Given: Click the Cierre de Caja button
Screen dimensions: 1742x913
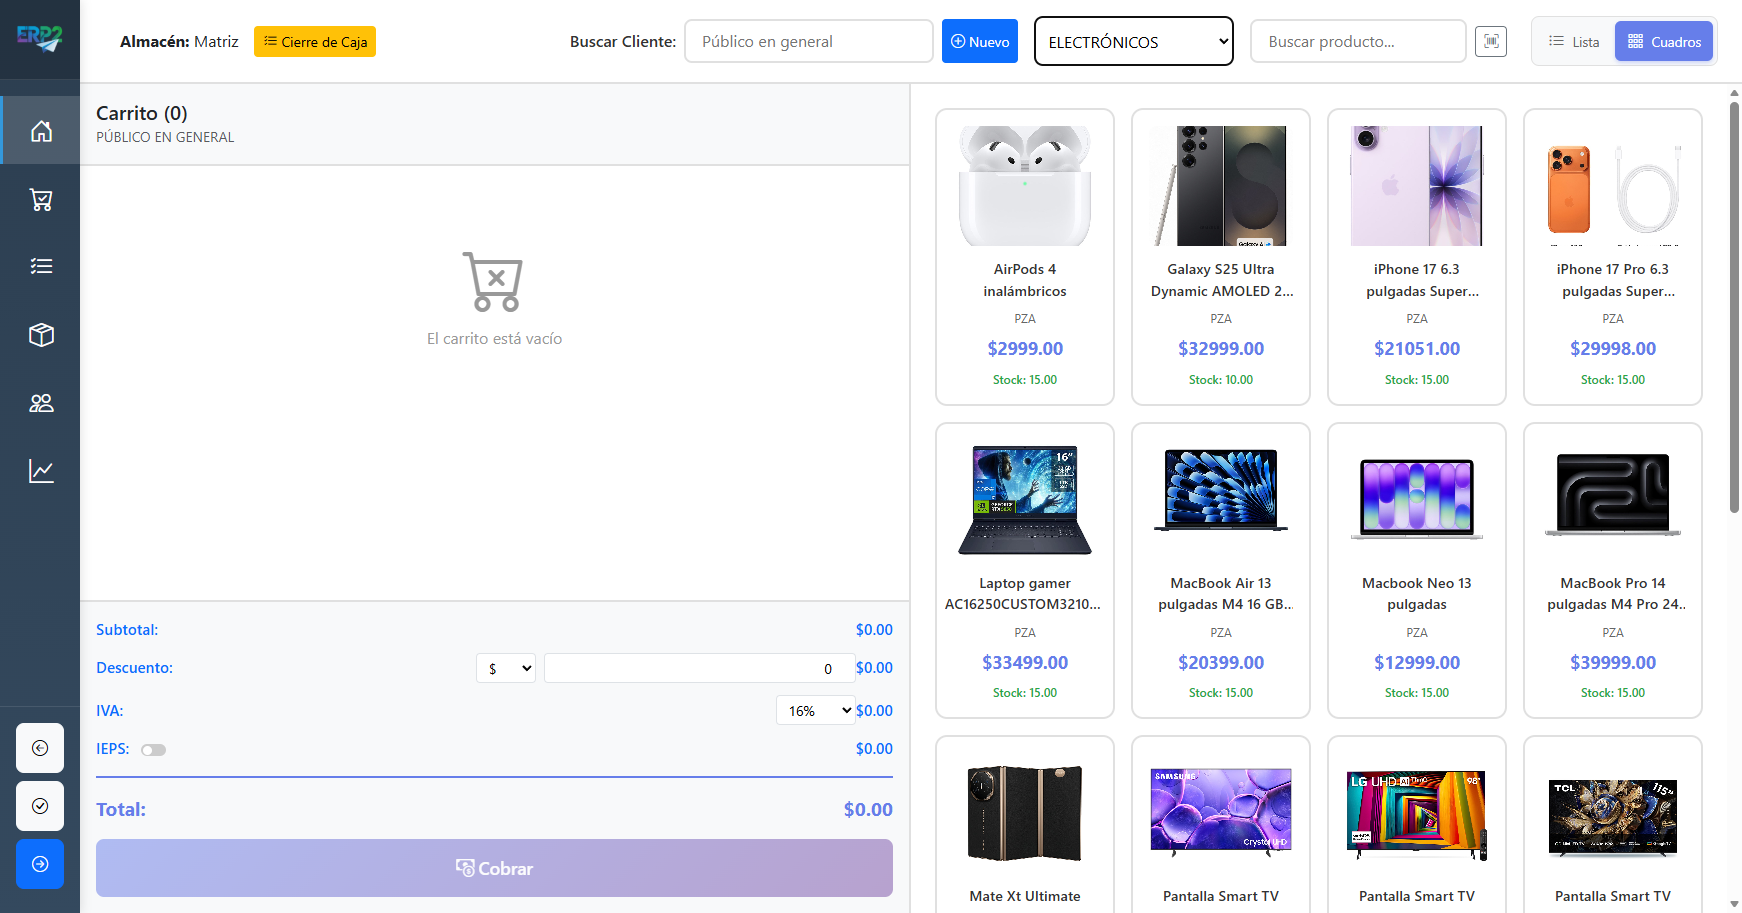Looking at the screenshot, I should (x=315, y=42).
